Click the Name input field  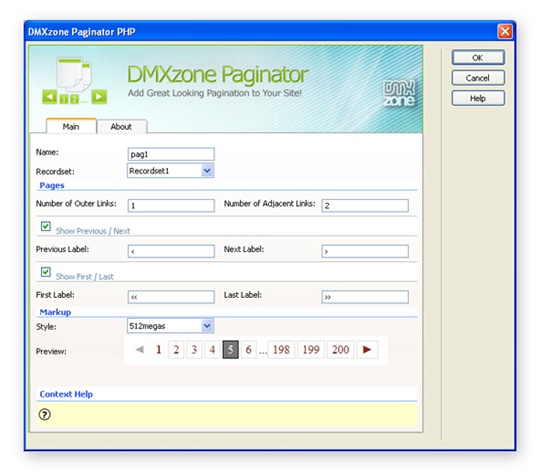[x=171, y=154]
